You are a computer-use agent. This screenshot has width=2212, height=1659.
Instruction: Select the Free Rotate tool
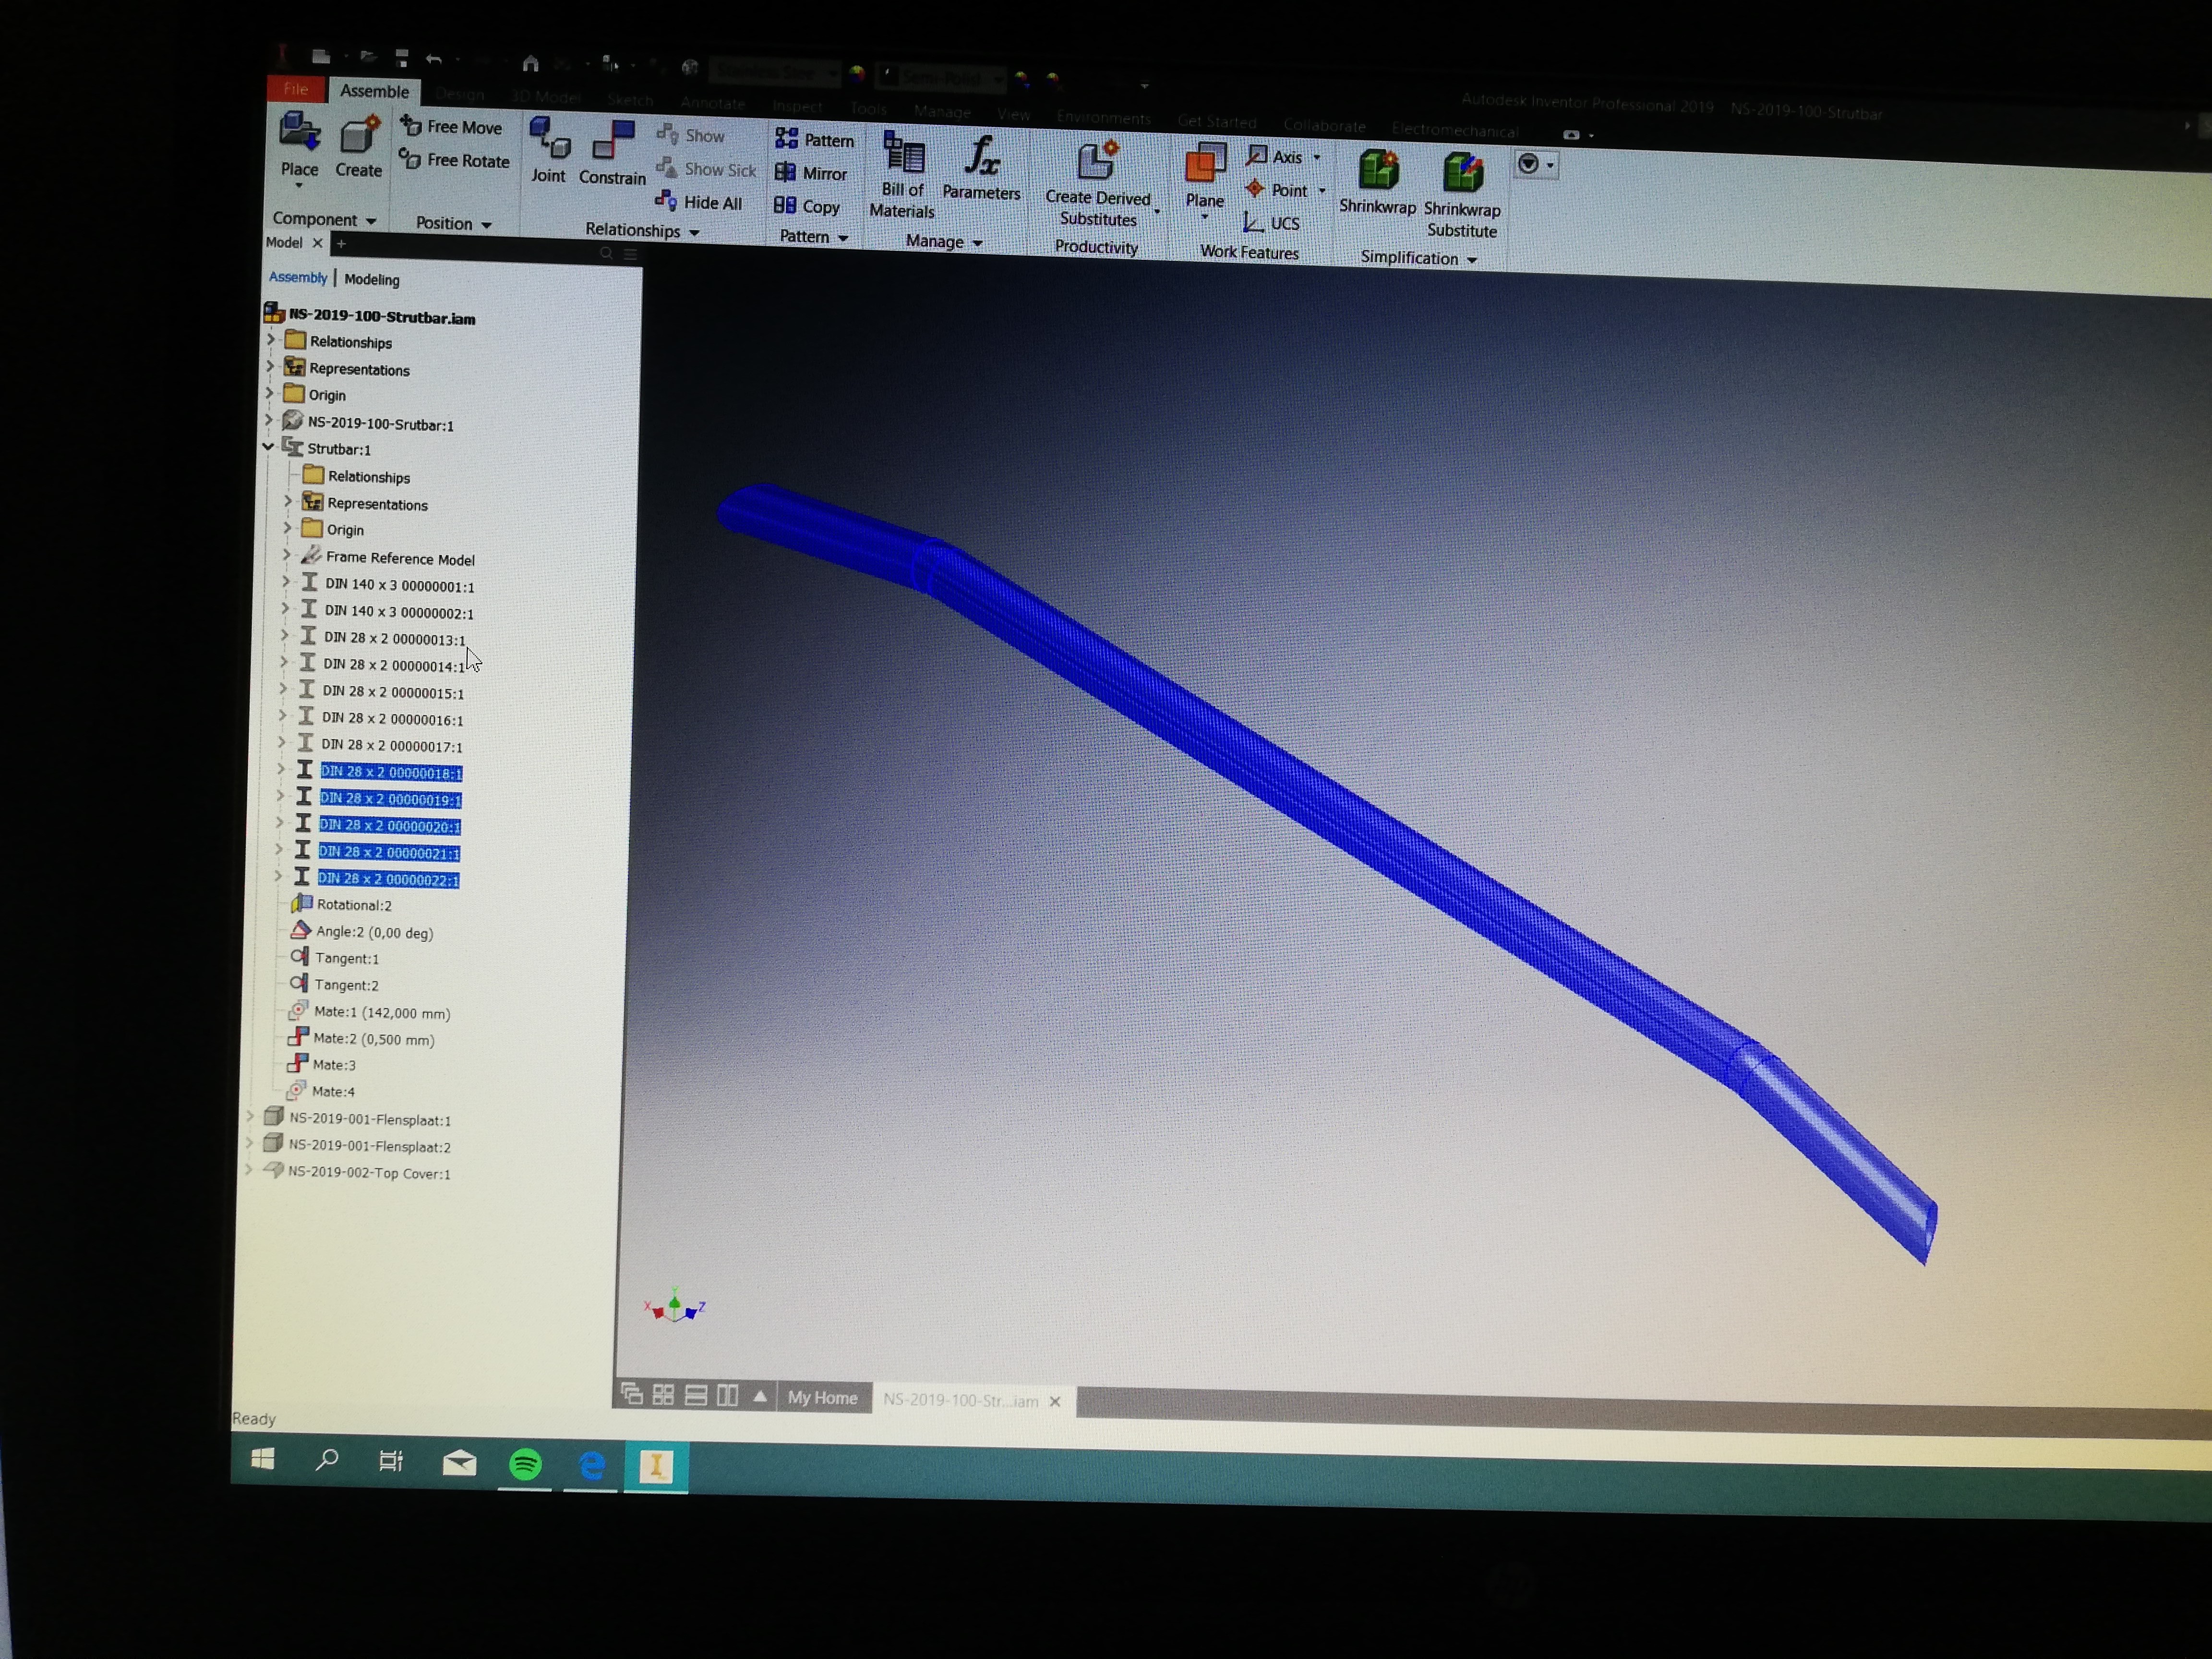pyautogui.click(x=454, y=160)
